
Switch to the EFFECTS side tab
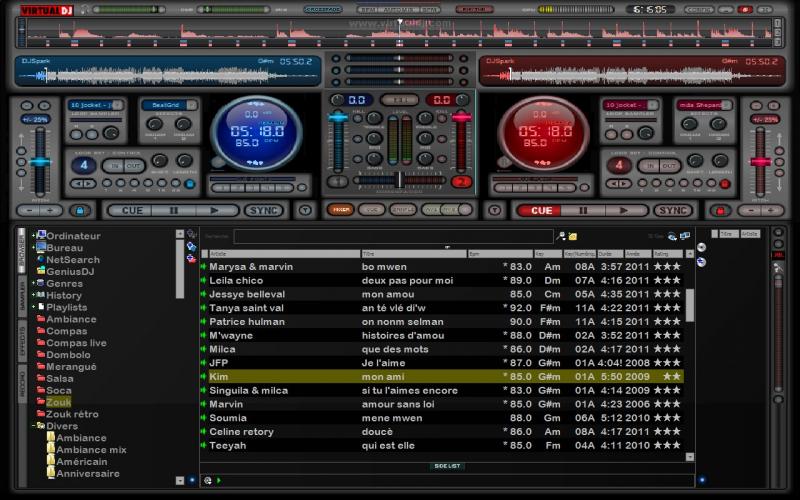22,341
